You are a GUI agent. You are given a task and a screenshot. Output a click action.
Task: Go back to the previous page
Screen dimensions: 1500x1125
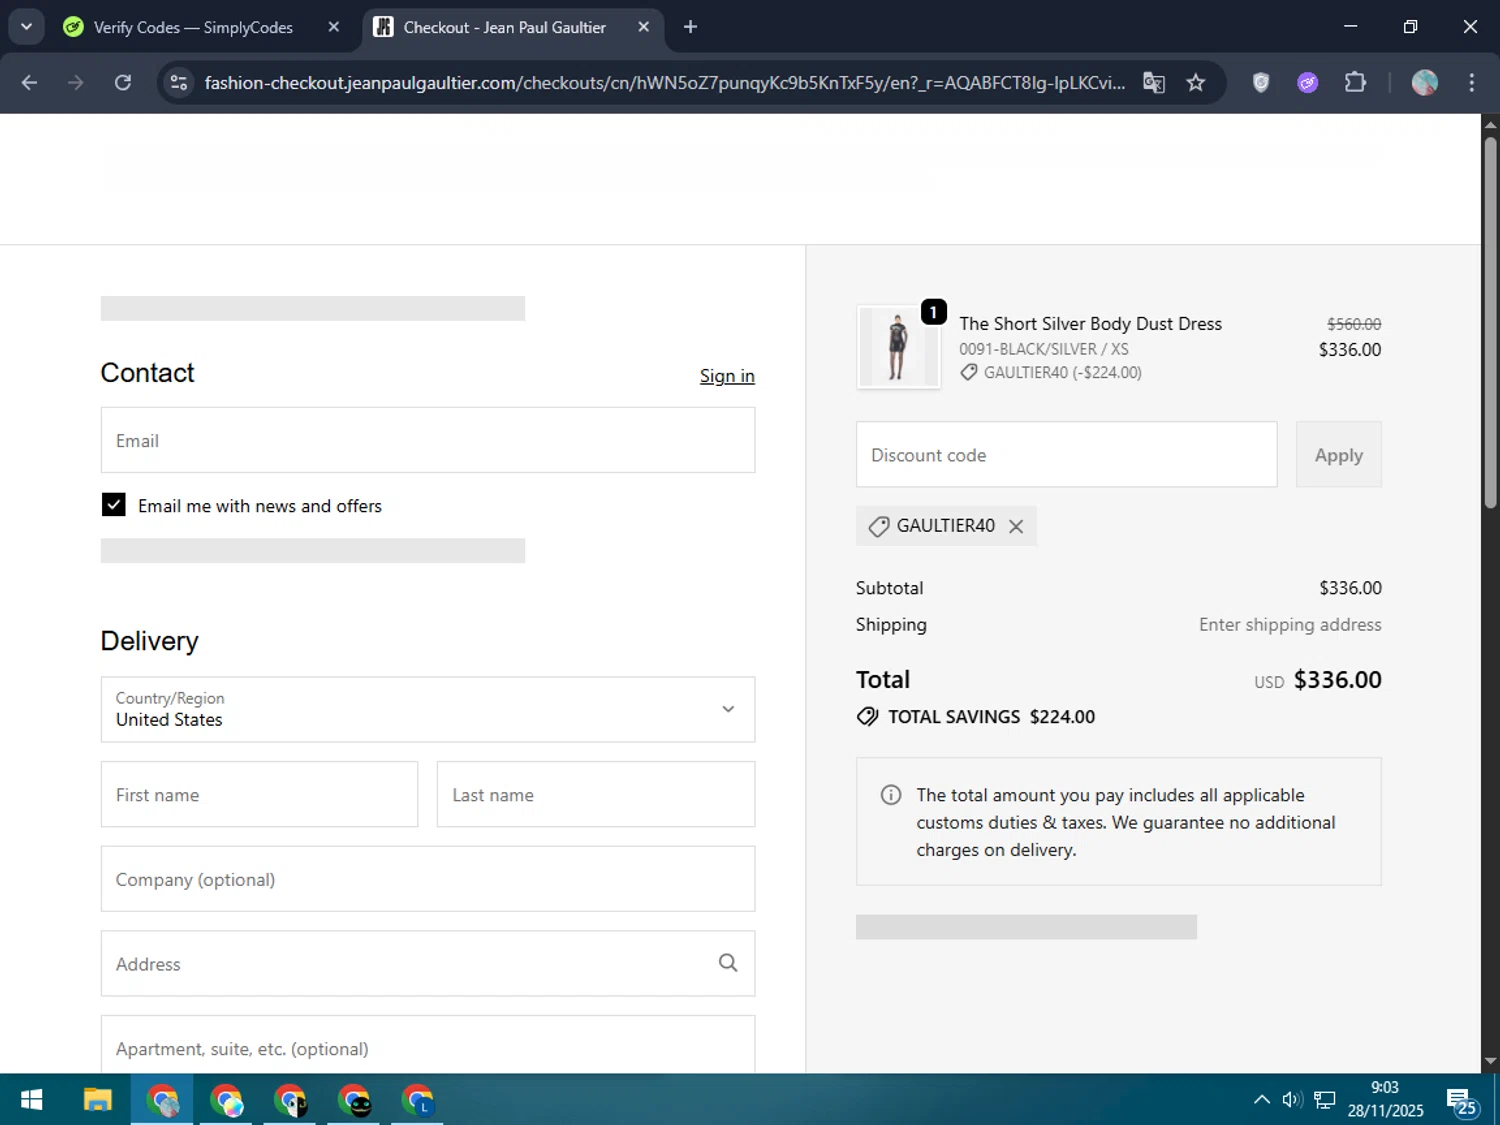(x=29, y=83)
